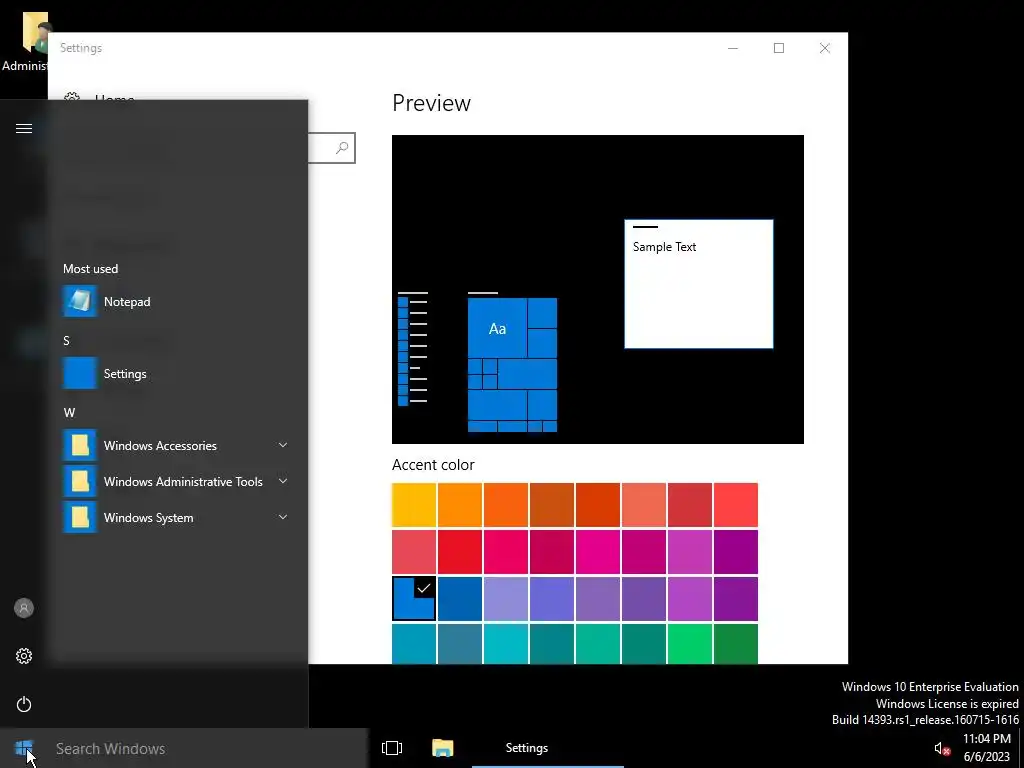Select the yellow gold accent color
The image size is (1024, 768).
(414, 505)
